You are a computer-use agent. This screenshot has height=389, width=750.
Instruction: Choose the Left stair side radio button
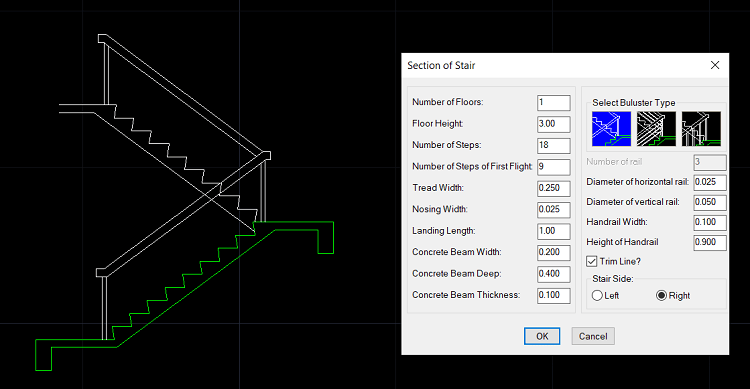point(597,295)
